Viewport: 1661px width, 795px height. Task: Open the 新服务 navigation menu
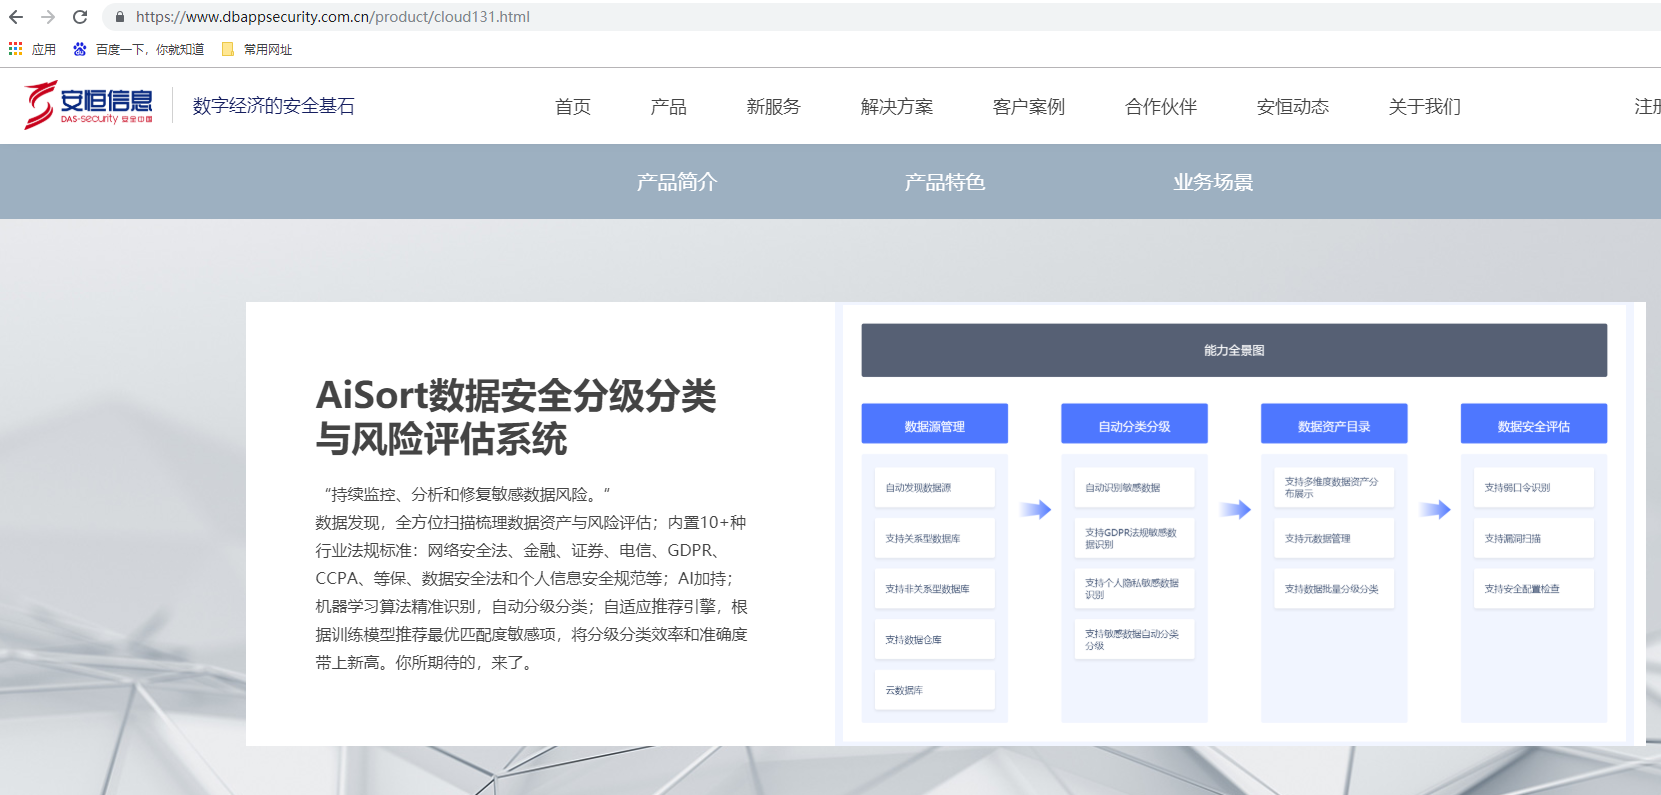pyautogui.click(x=774, y=106)
